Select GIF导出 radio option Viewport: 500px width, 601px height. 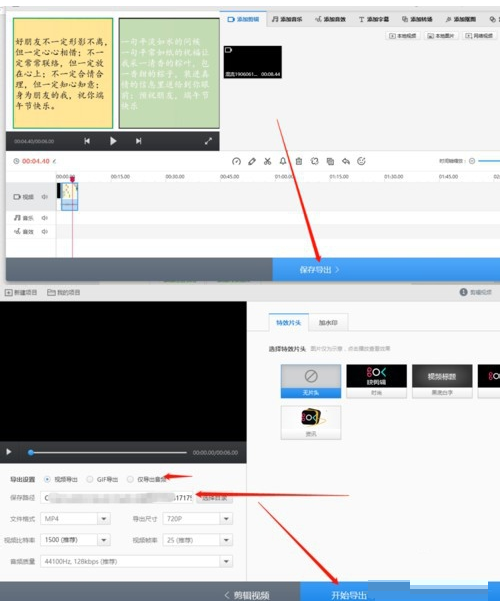tap(89, 479)
